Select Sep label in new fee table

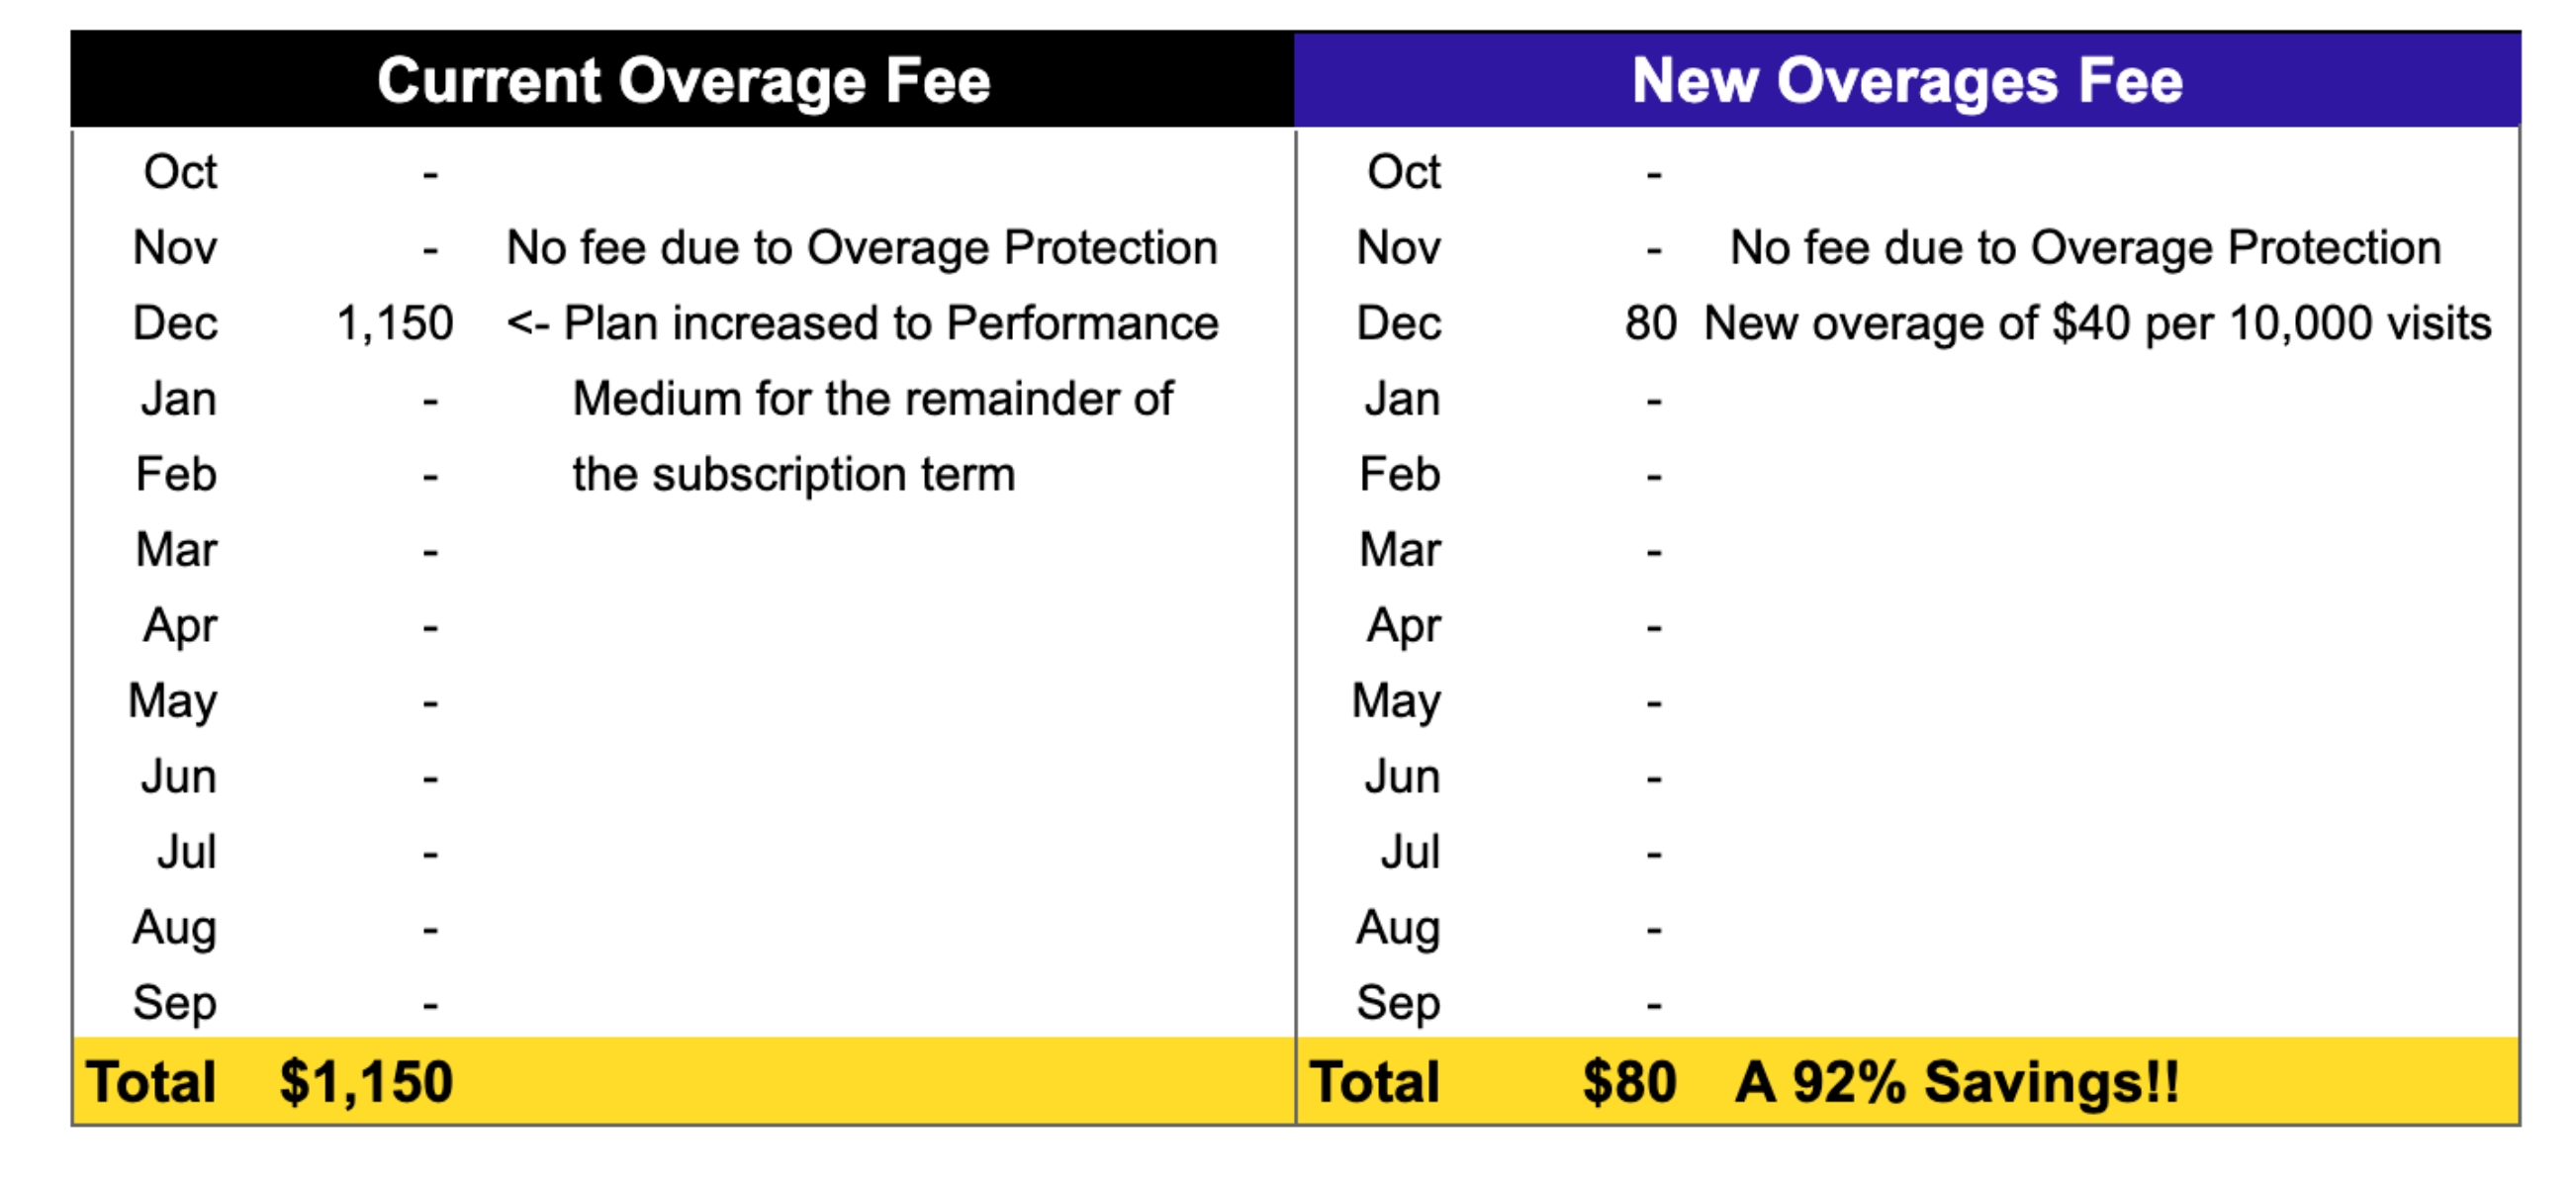click(1398, 1002)
